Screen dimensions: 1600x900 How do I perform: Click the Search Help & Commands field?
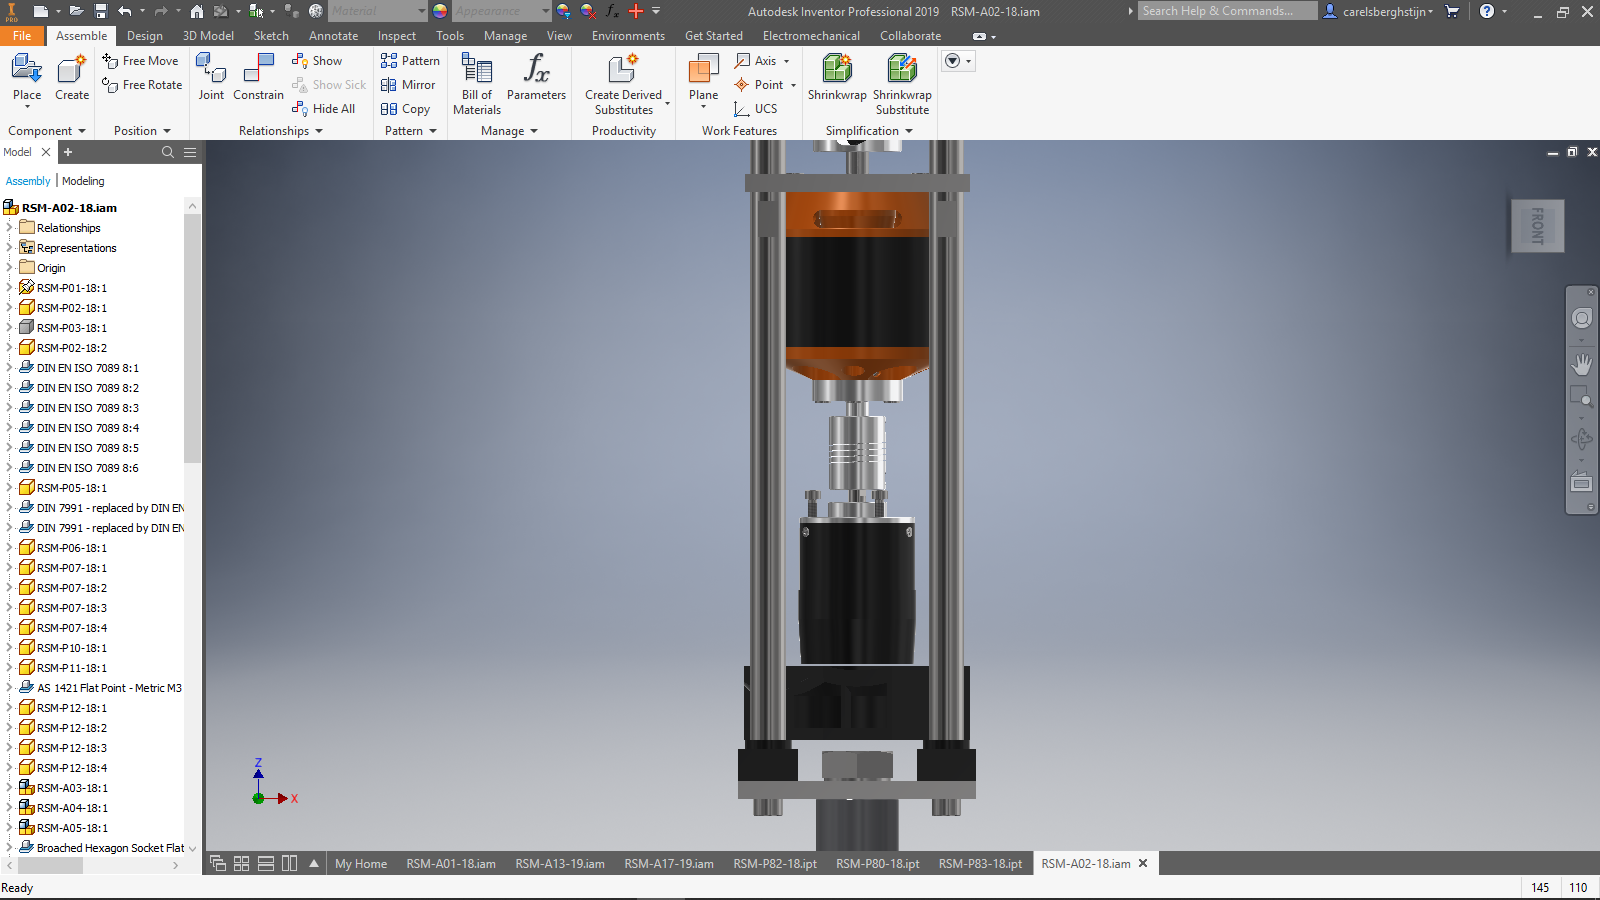click(1227, 11)
